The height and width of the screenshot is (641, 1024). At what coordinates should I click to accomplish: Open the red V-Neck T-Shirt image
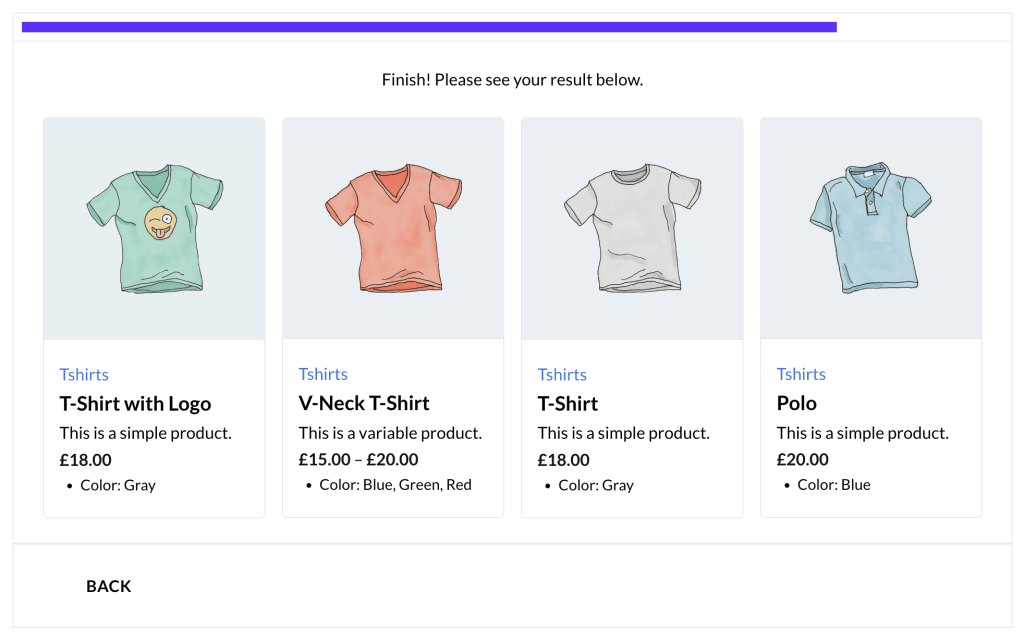(x=392, y=229)
